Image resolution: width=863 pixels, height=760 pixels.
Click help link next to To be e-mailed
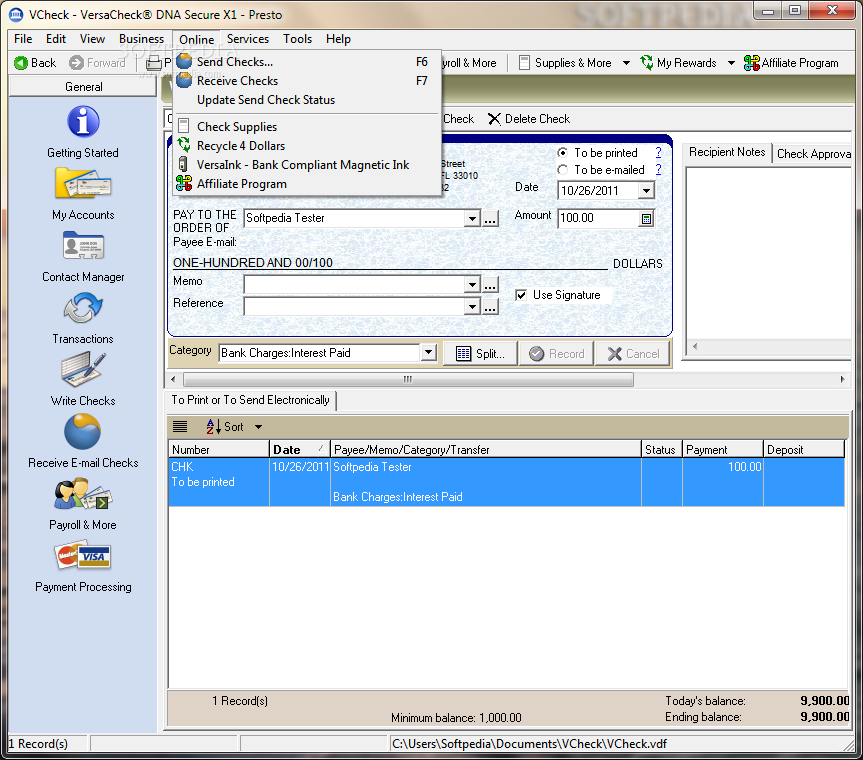pos(658,170)
